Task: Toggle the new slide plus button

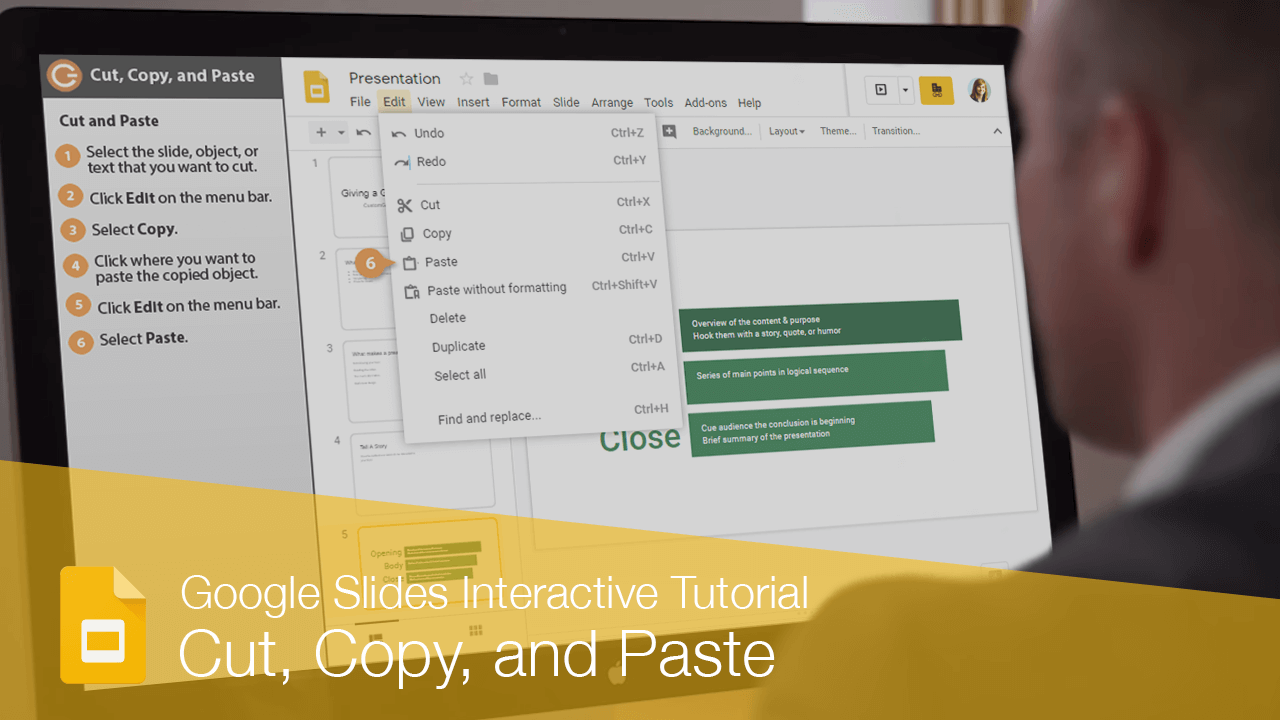Action: pyautogui.click(x=320, y=131)
